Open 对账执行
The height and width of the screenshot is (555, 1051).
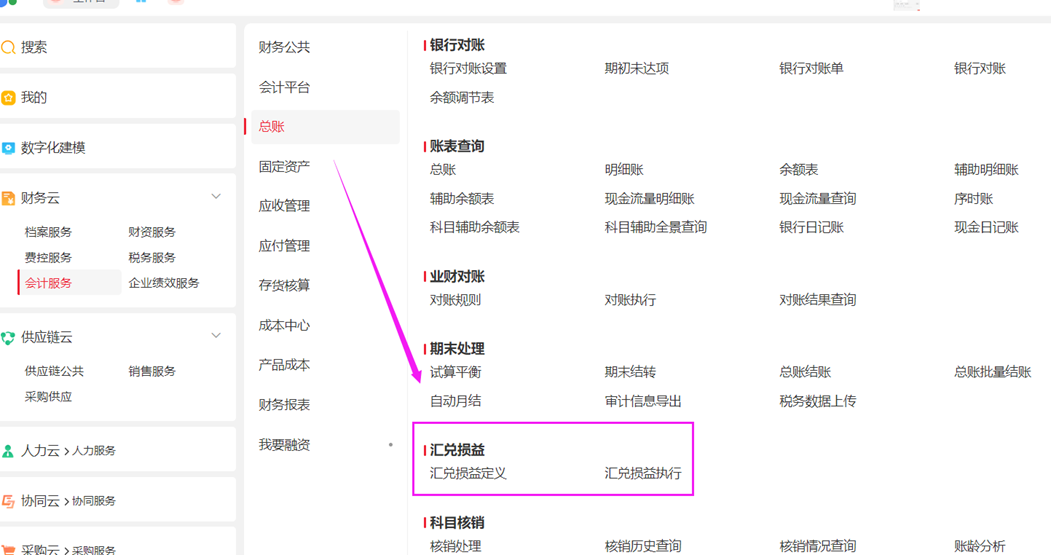tap(630, 300)
